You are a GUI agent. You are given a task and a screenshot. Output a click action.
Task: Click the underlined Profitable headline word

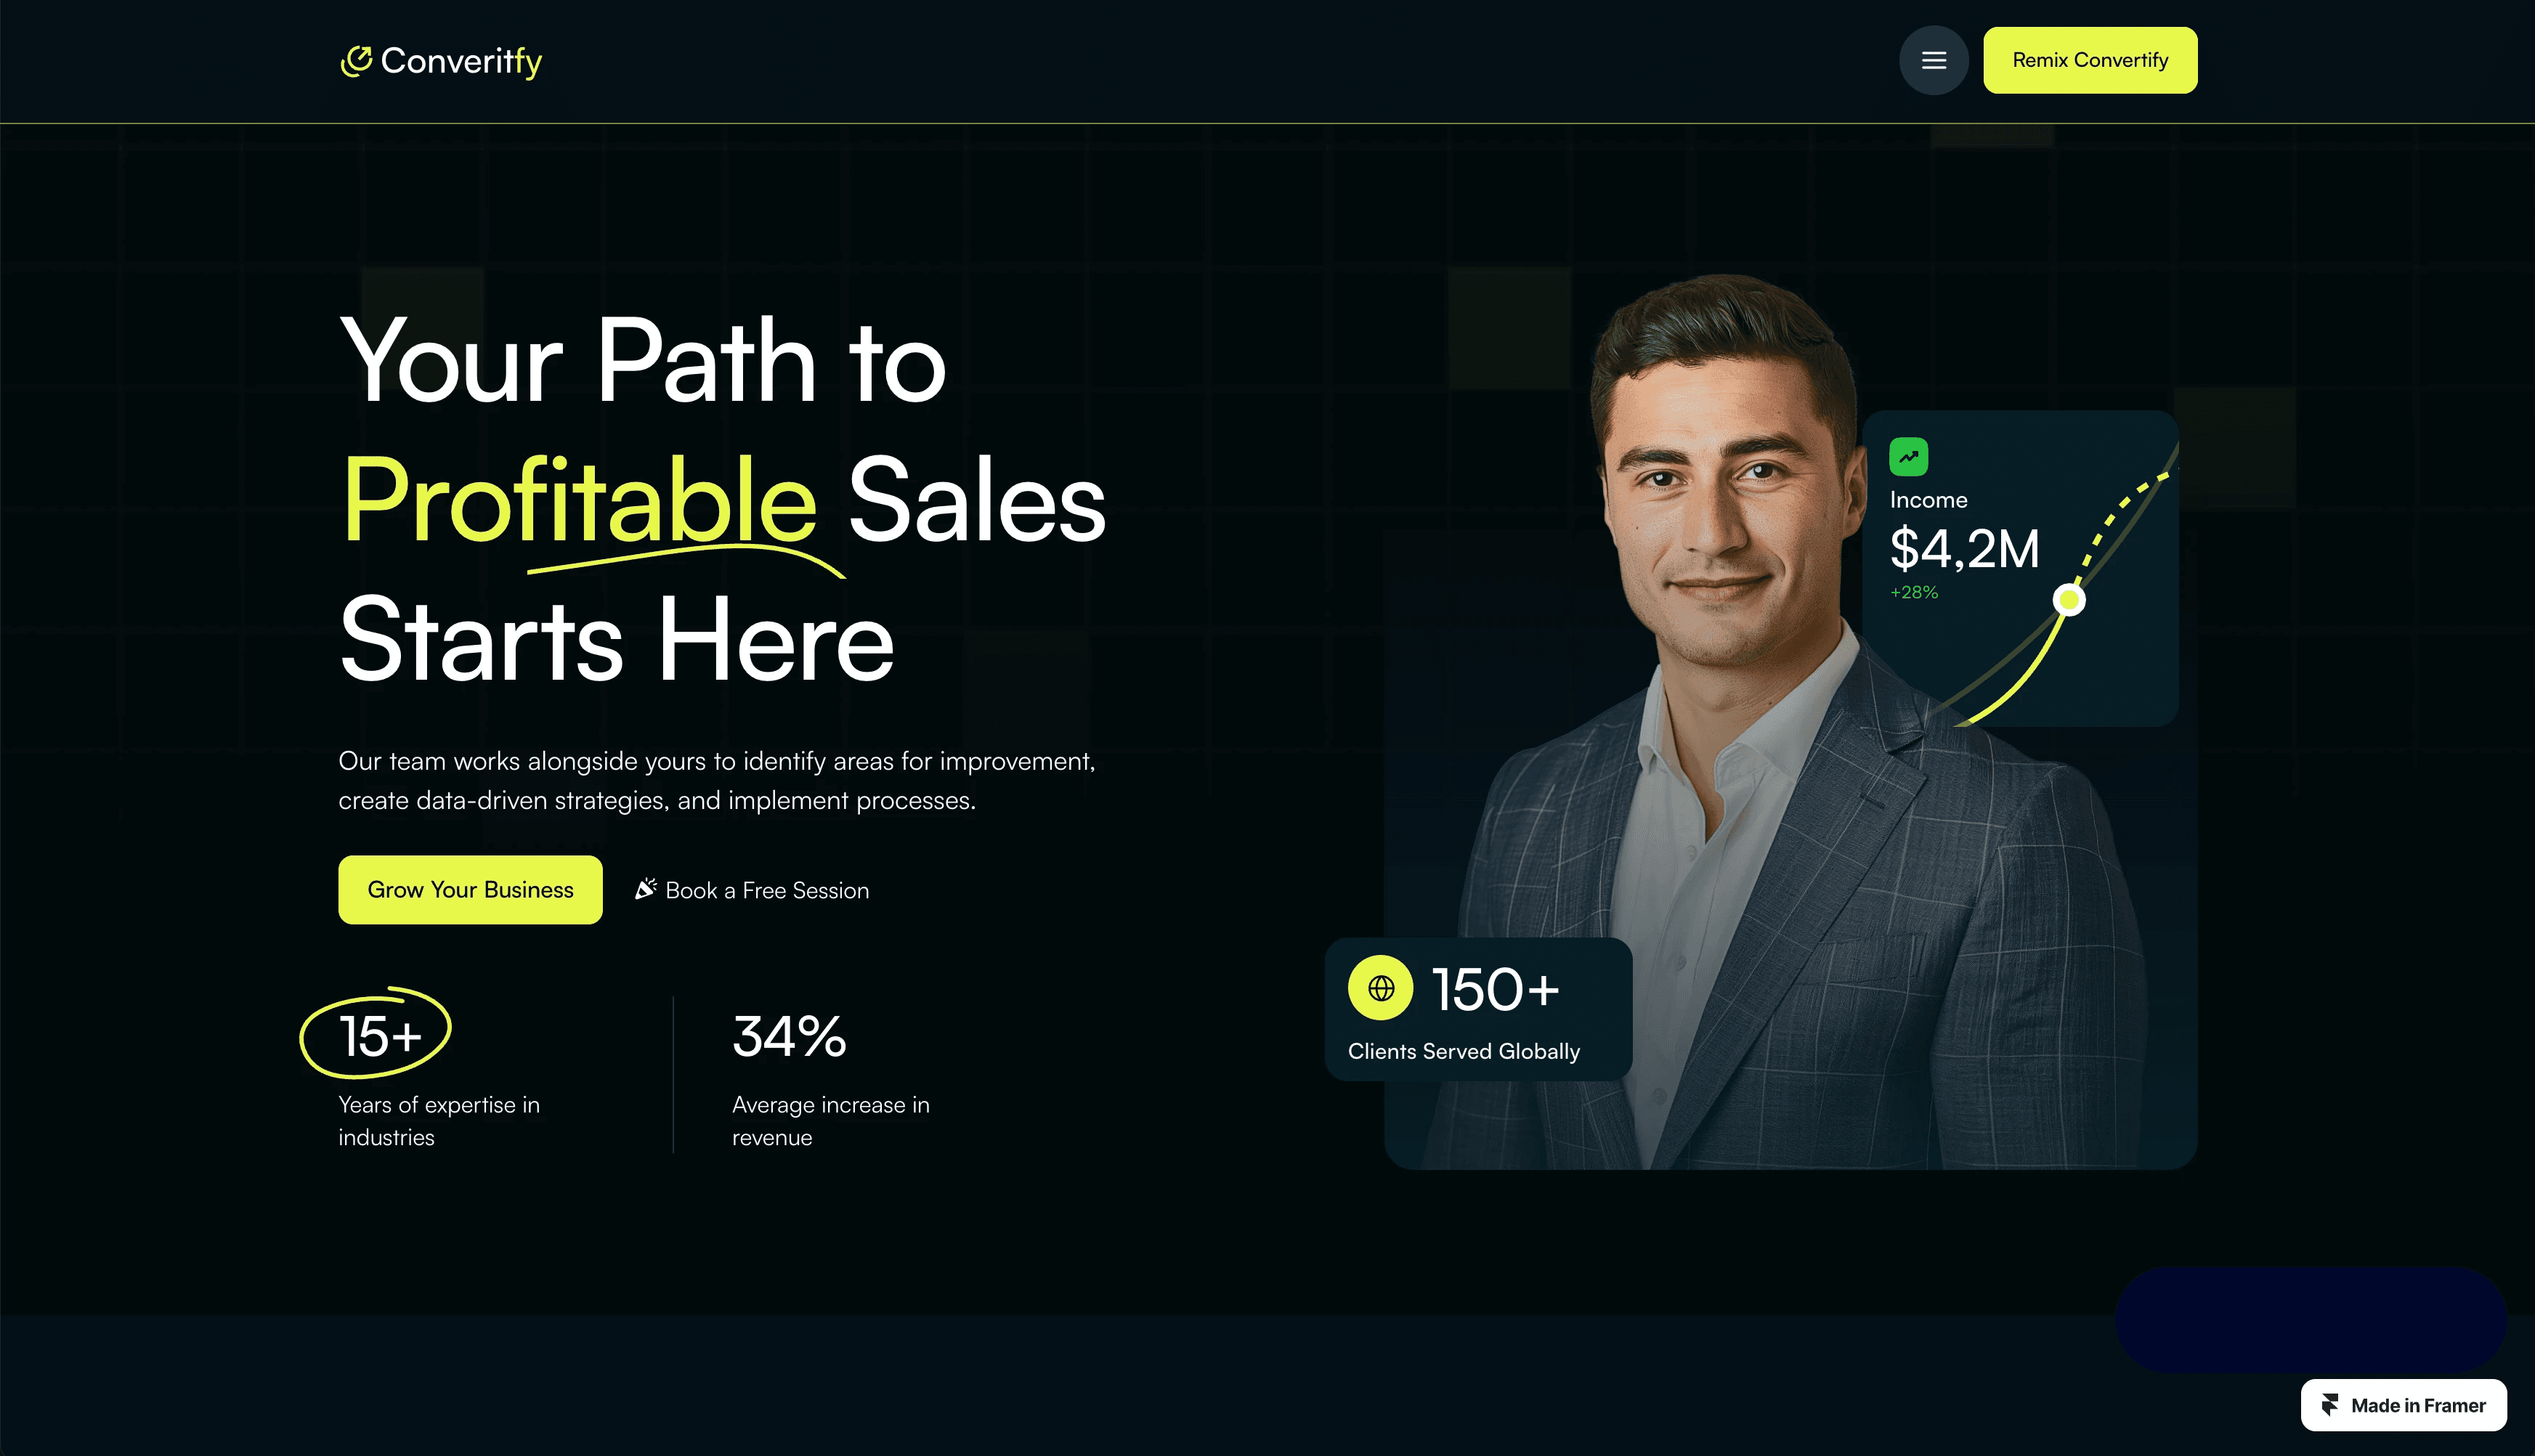coord(580,500)
